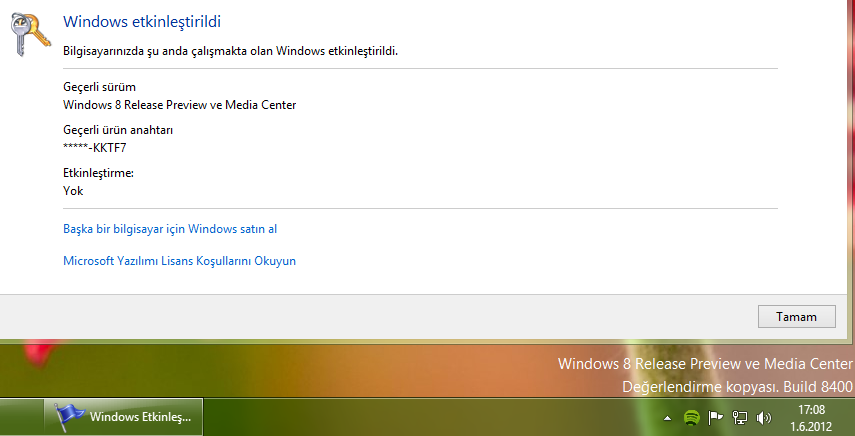This screenshot has height=436, width=855.
Task: Click the volume speaker icon
Action: point(763,418)
